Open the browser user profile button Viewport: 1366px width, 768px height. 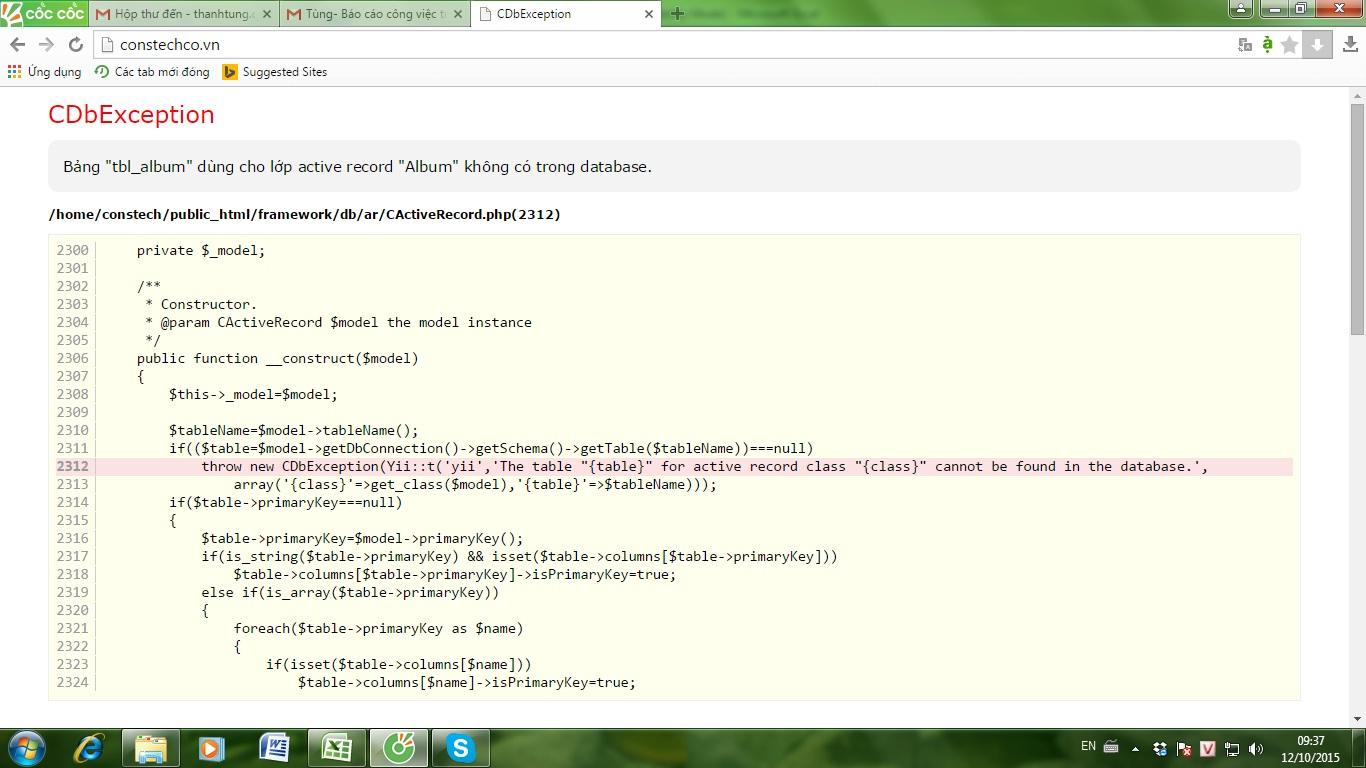[1241, 9]
